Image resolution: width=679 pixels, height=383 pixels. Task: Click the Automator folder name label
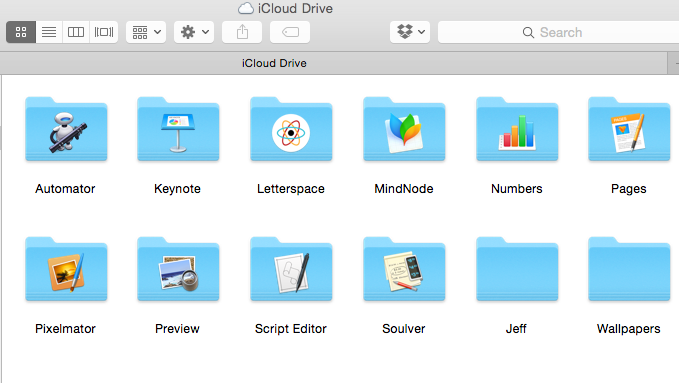point(65,189)
